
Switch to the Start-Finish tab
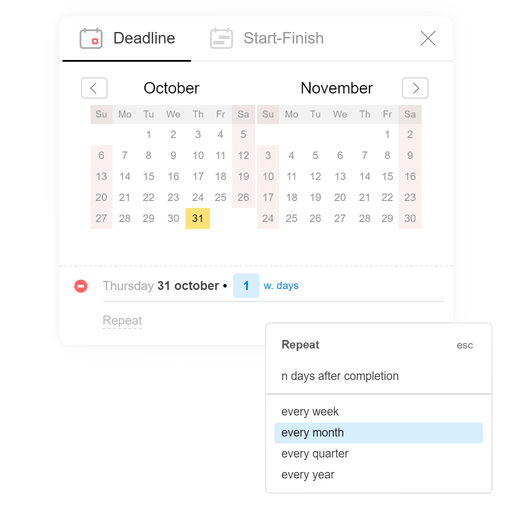click(x=267, y=39)
